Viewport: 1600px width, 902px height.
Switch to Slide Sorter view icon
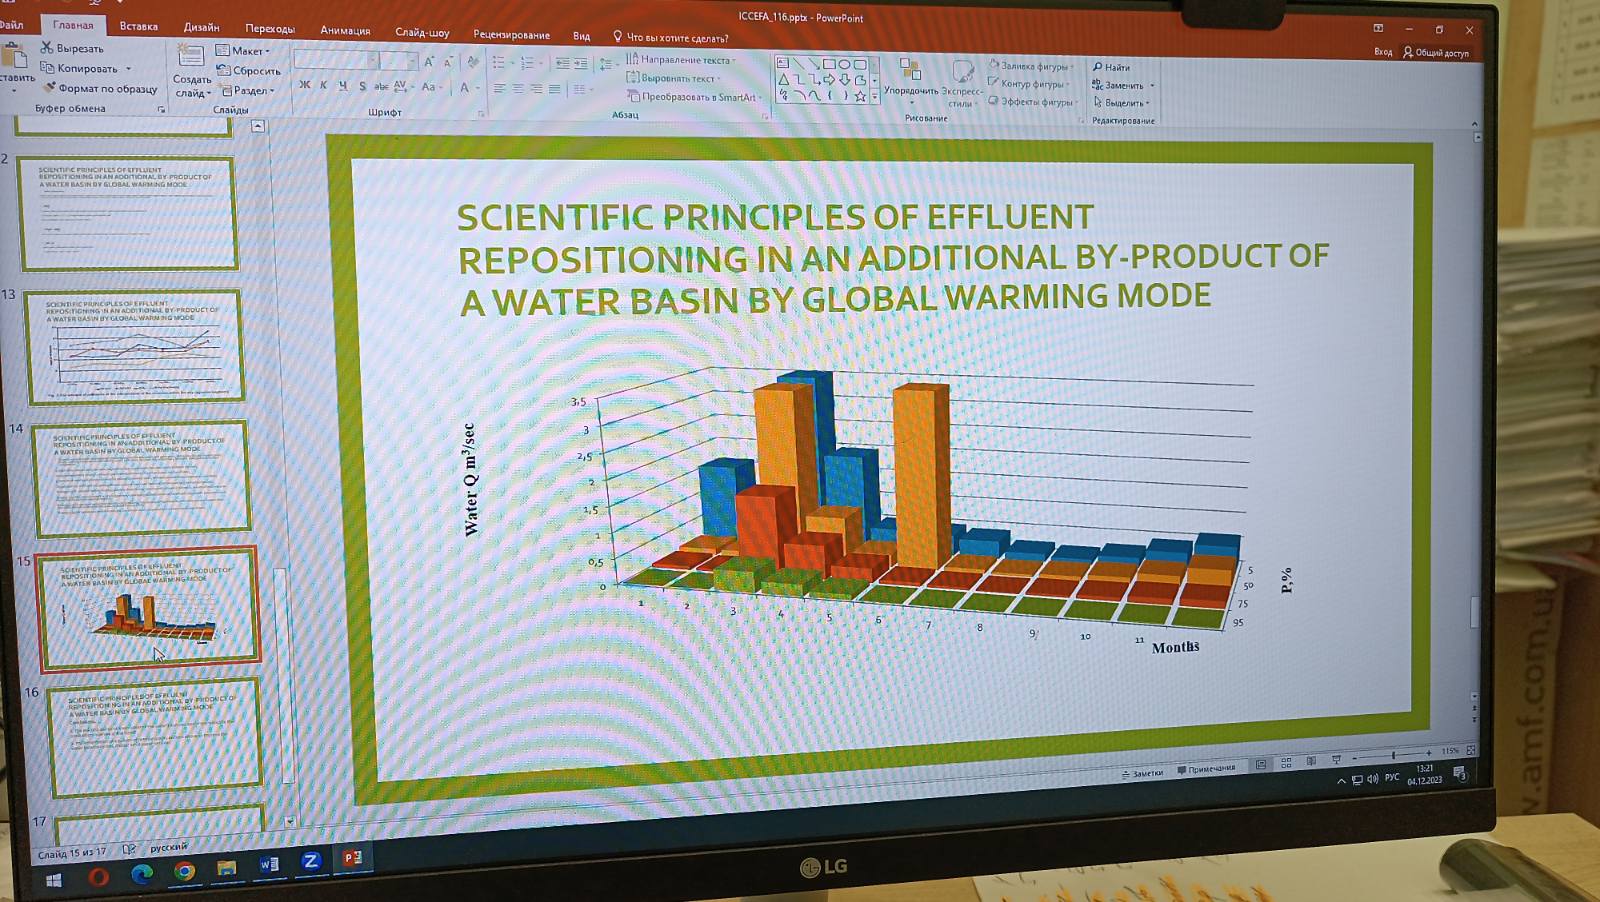(x=1286, y=763)
